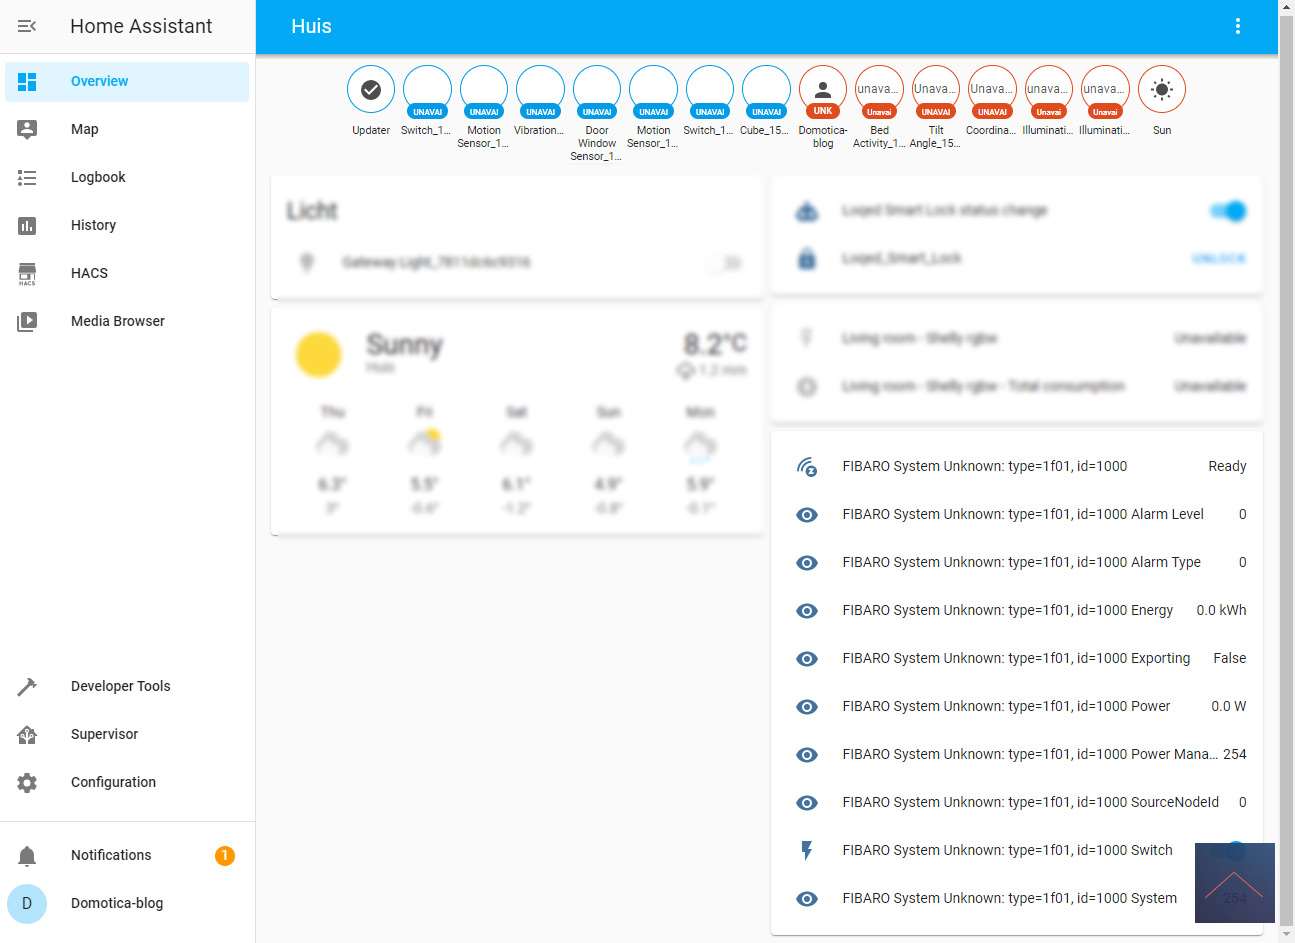Open the Domotica-blog user profile
Image resolution: width=1295 pixels, height=943 pixels.
point(116,903)
